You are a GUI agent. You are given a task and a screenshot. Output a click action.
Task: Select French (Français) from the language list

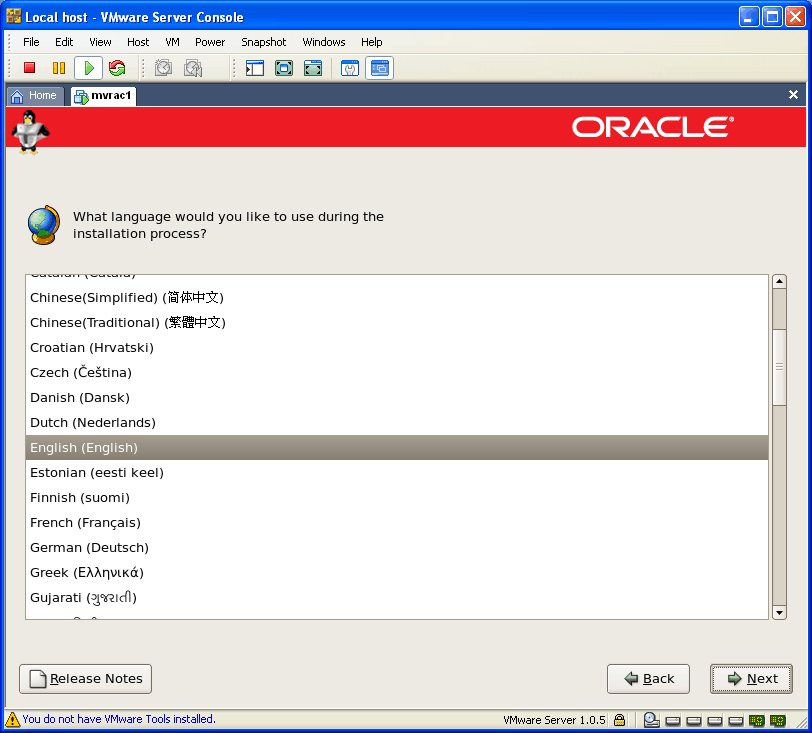(85, 523)
